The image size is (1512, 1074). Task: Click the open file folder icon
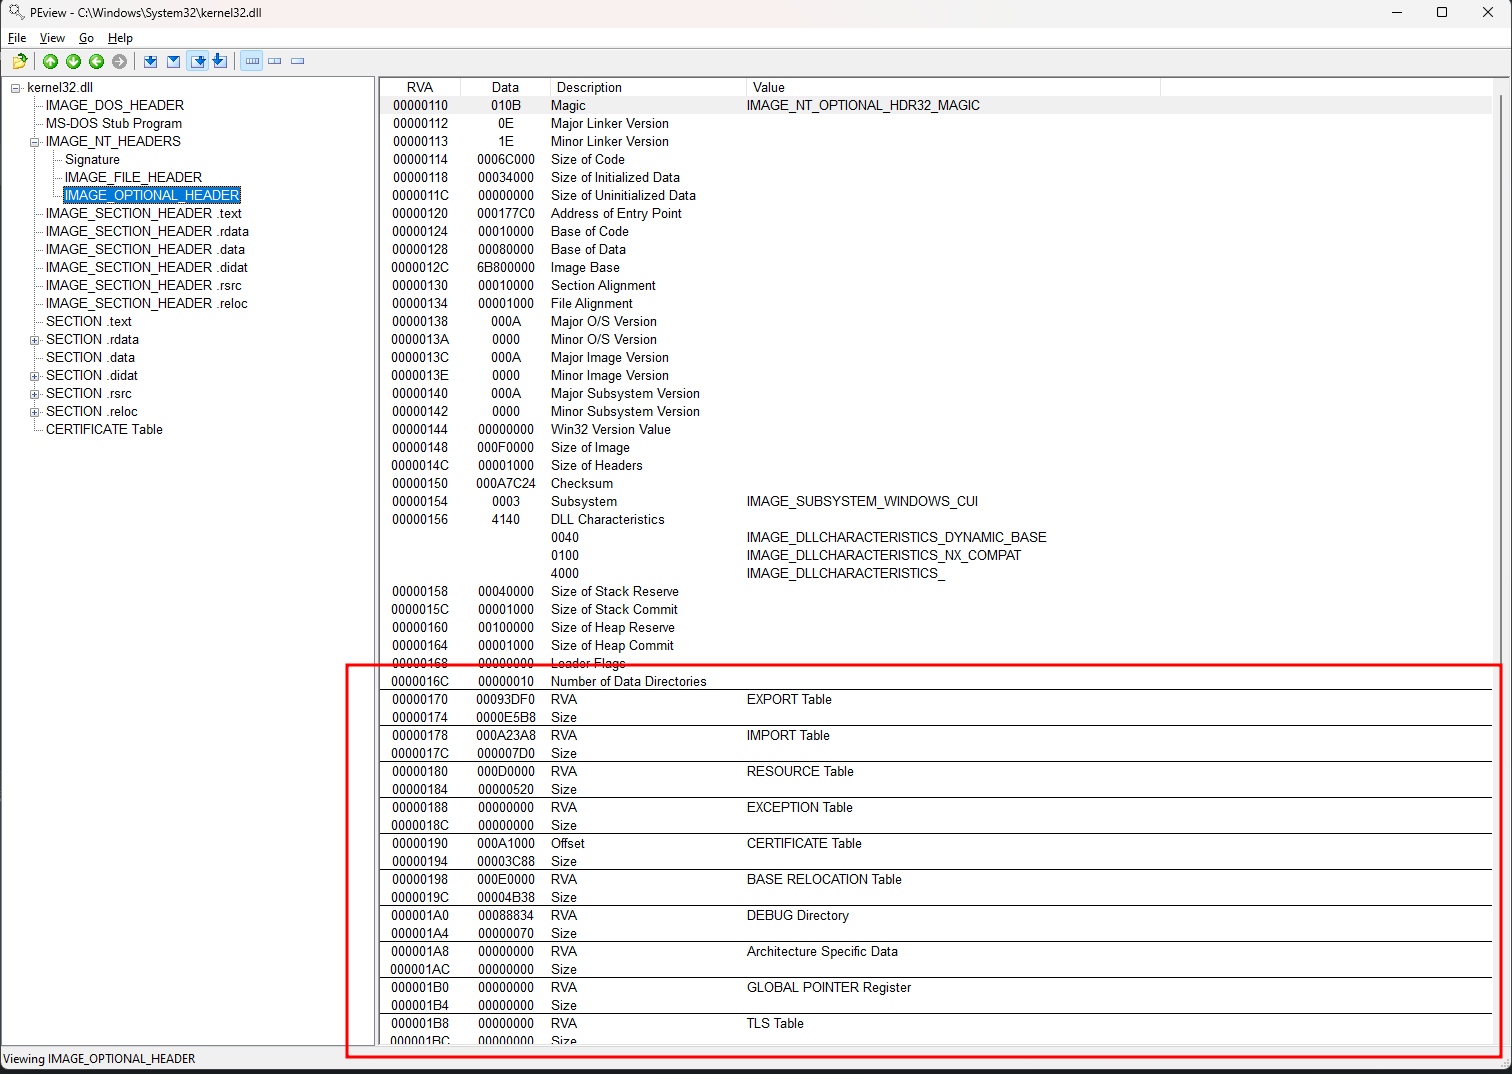coord(19,61)
